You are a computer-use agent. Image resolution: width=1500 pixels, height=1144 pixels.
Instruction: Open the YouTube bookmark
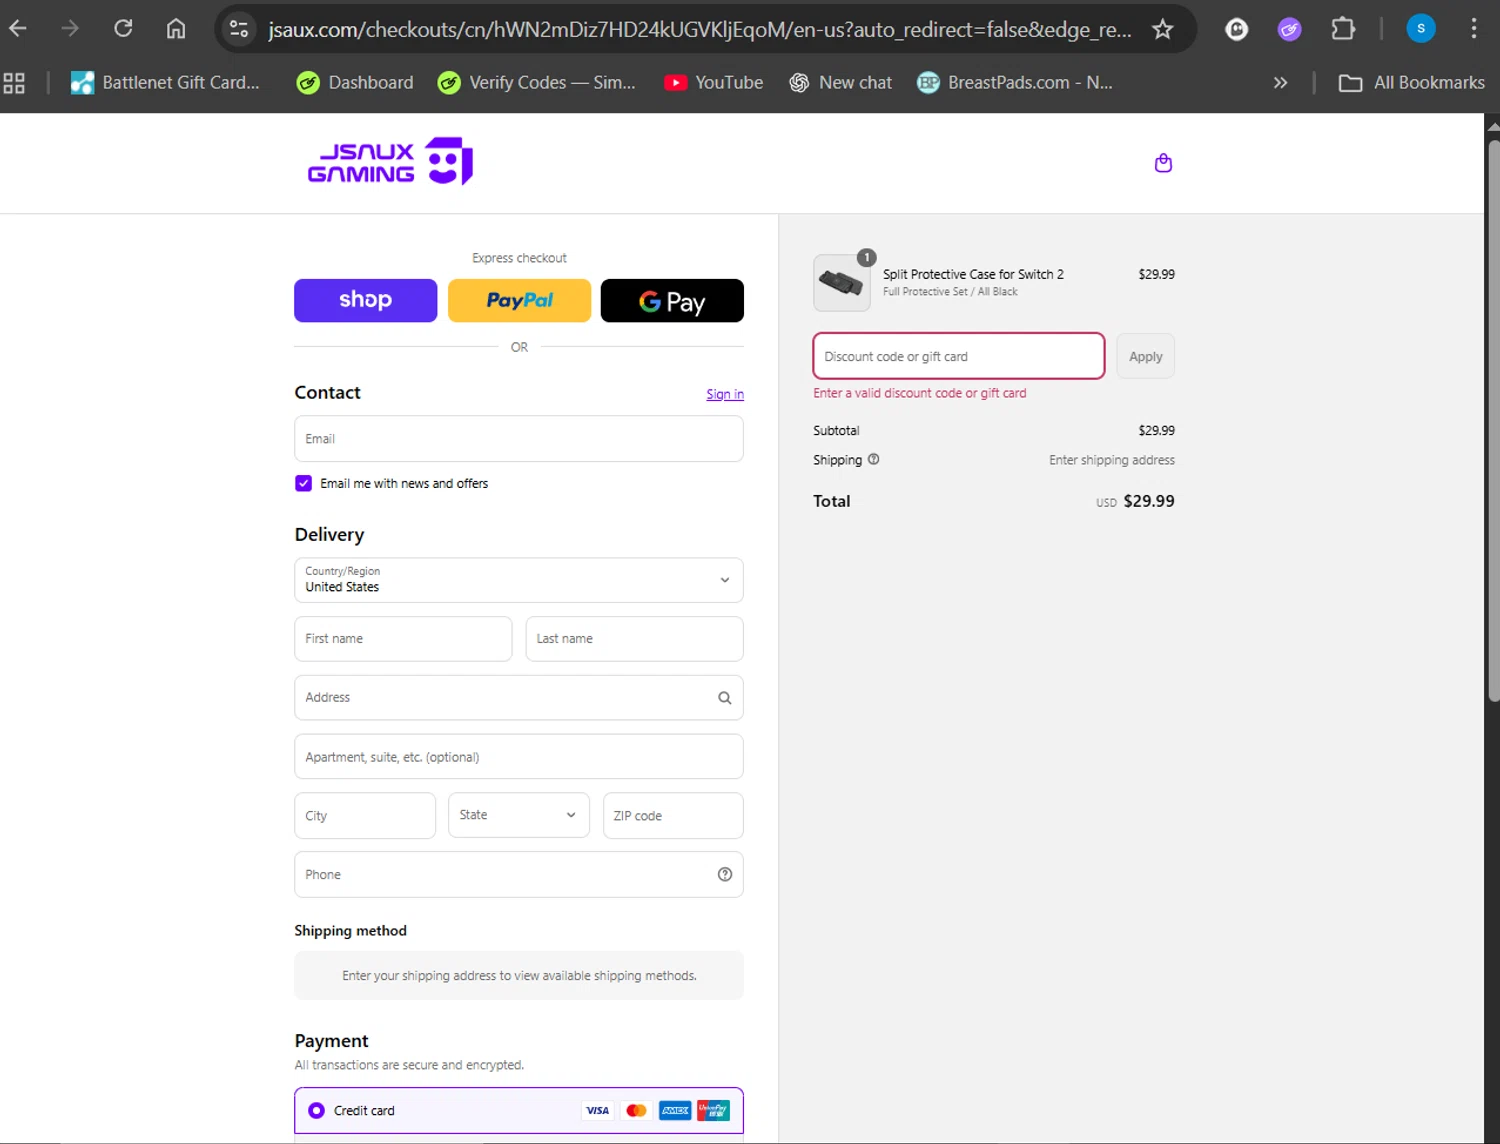click(x=714, y=83)
